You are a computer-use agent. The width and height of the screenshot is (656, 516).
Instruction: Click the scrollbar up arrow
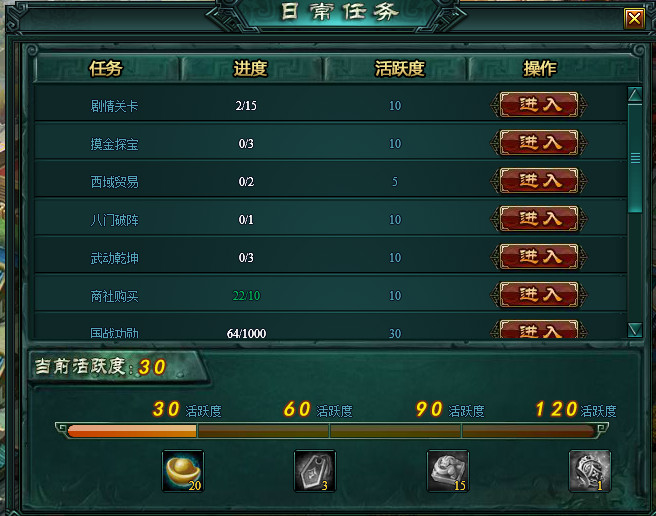pos(635,94)
